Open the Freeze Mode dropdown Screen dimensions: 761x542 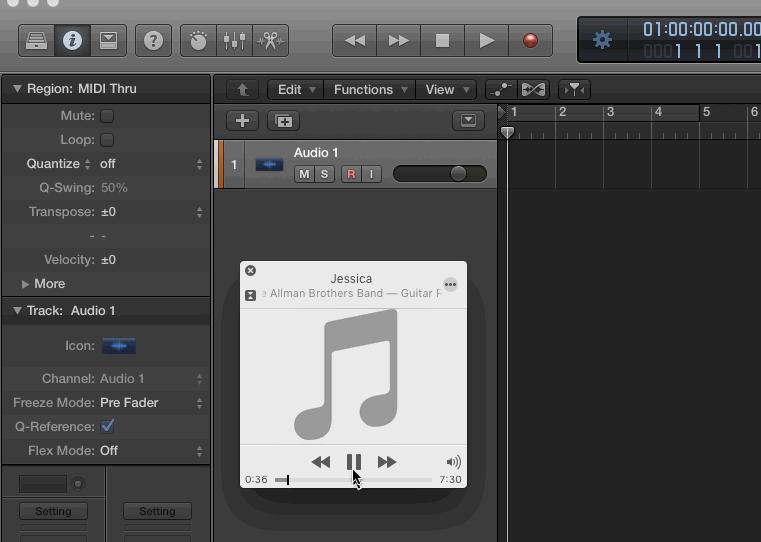(x=150, y=403)
